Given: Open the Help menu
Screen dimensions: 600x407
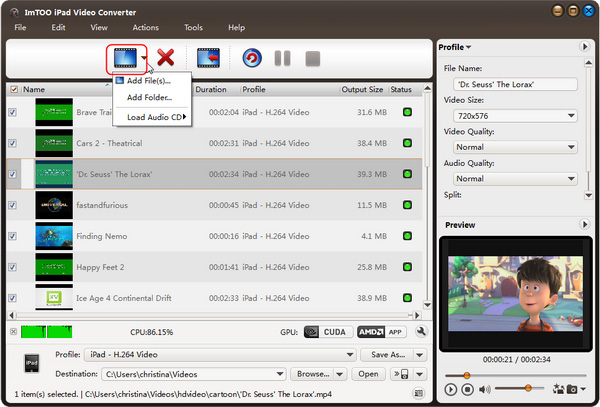Looking at the screenshot, I should (x=236, y=28).
